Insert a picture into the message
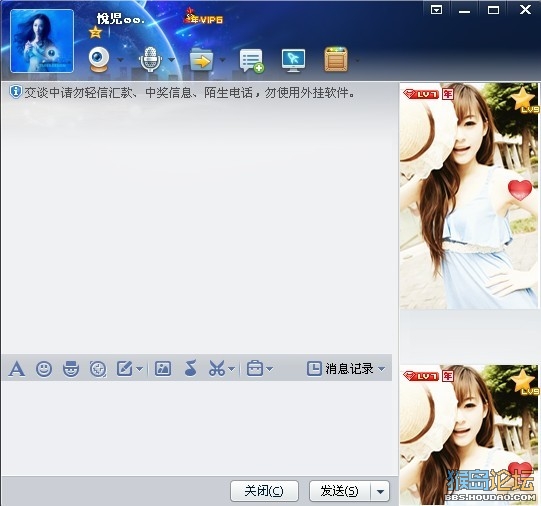 (163, 369)
